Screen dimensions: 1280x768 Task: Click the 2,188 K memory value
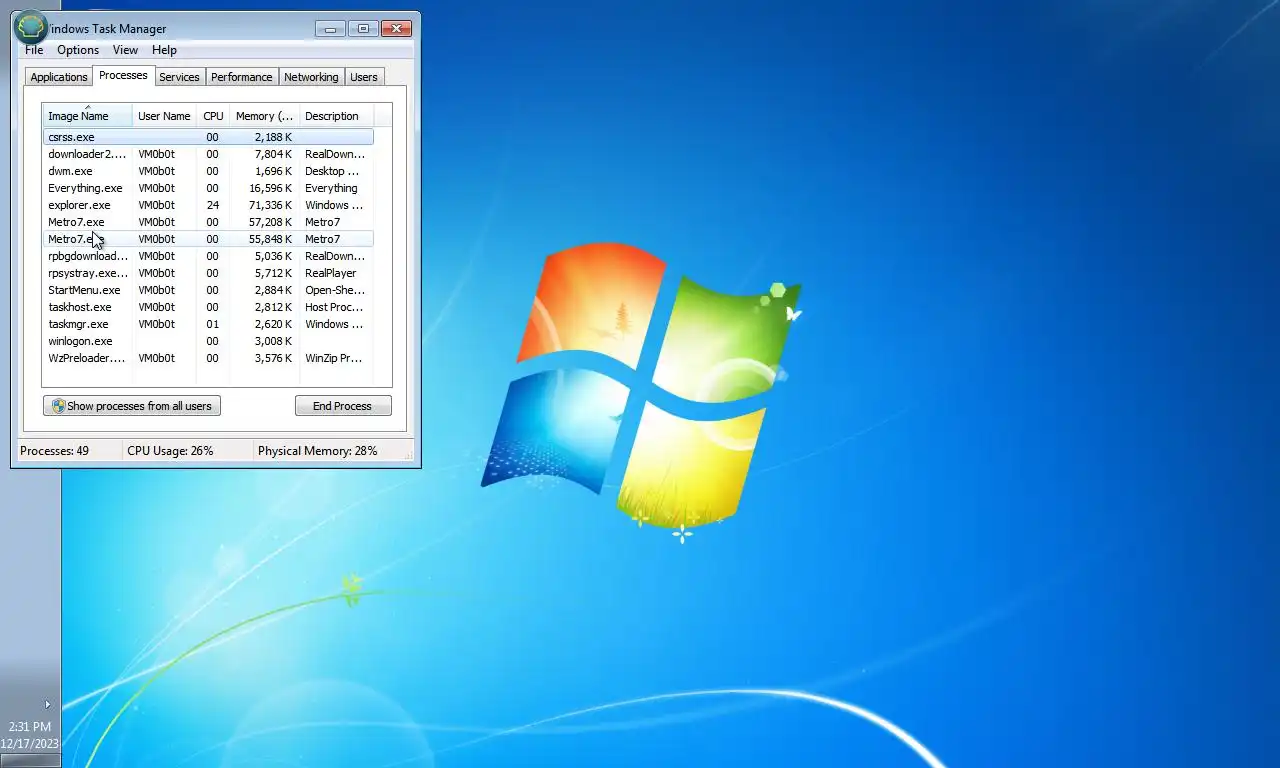(x=273, y=137)
